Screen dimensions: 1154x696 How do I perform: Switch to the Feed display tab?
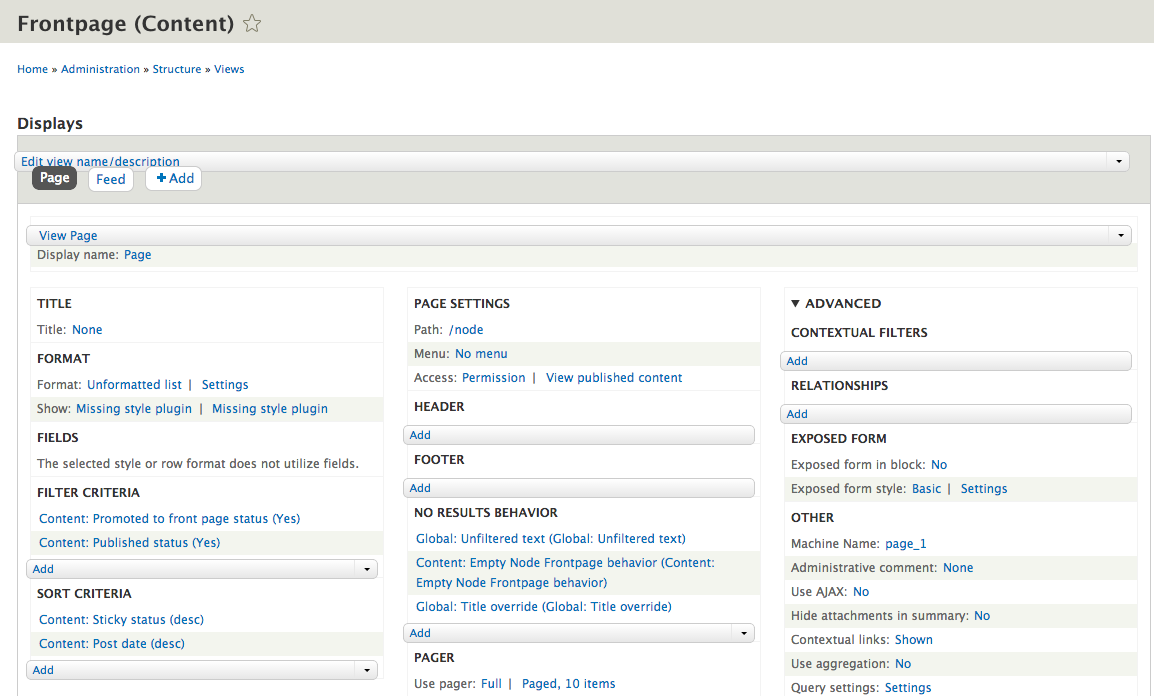[x=110, y=179]
